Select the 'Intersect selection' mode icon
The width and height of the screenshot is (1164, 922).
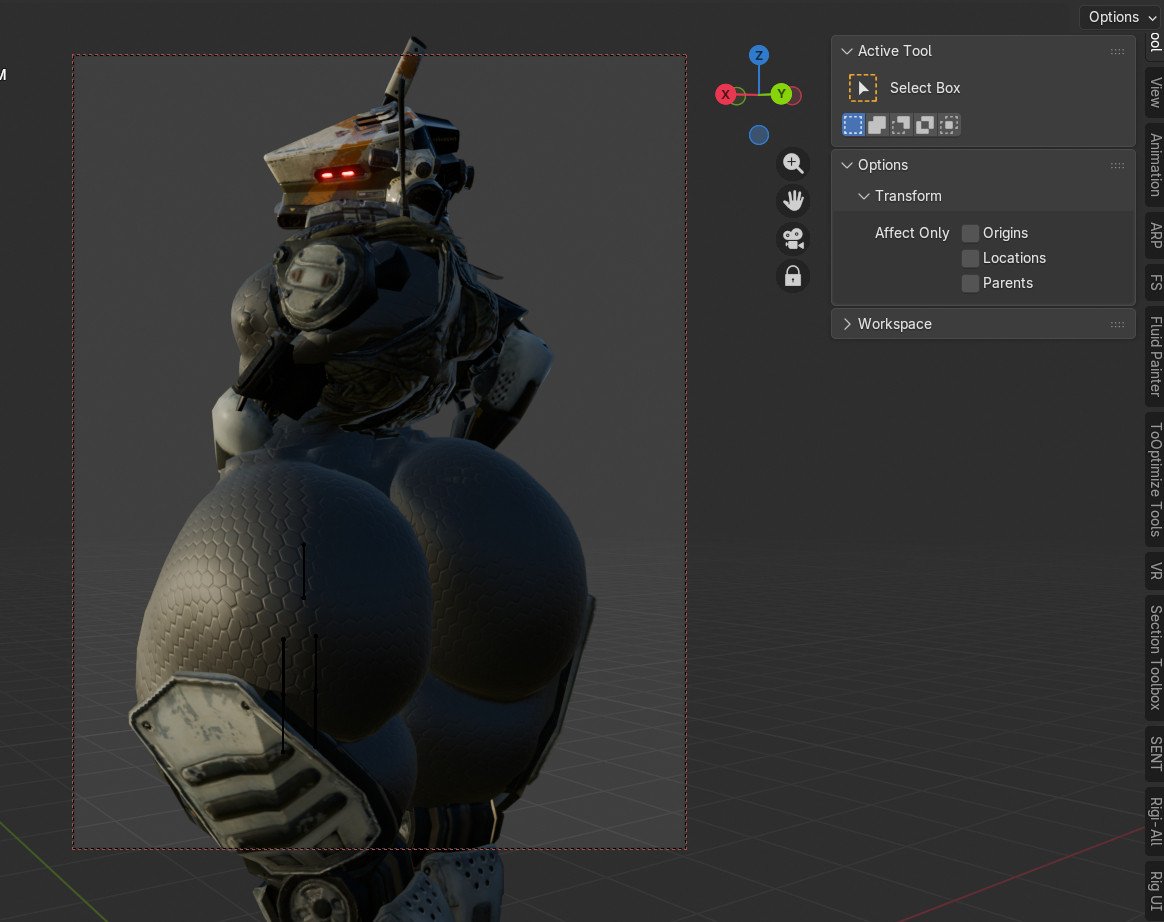click(949, 125)
